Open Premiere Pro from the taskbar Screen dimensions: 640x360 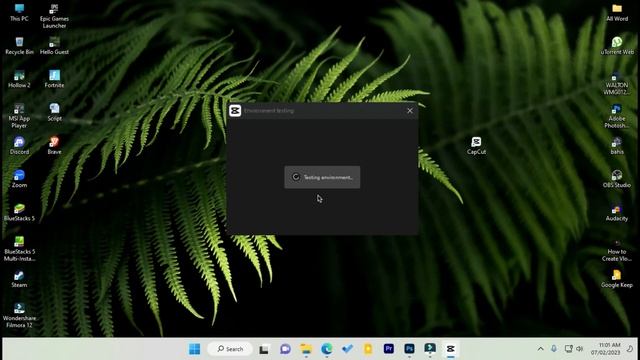[x=389, y=349]
